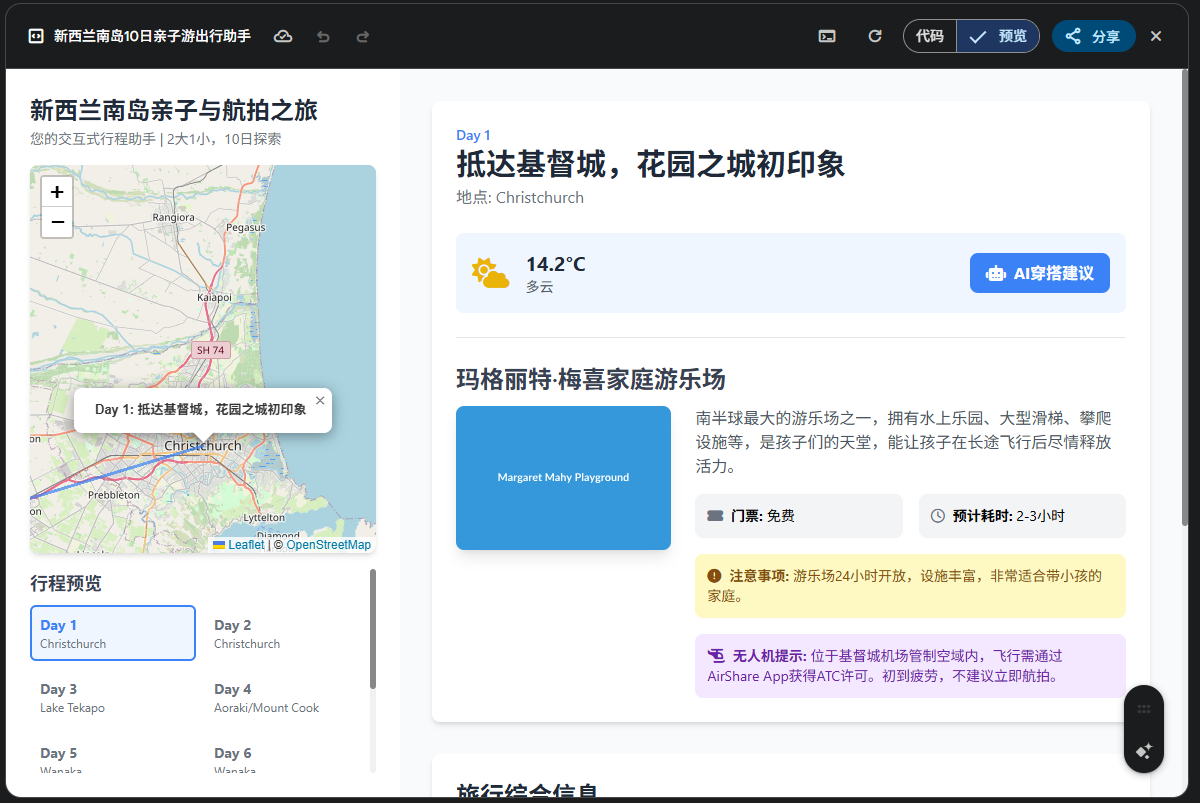This screenshot has height=803, width=1200.
Task: Select Day 3 Lake Tekapo itinerary
Action: [x=112, y=697]
